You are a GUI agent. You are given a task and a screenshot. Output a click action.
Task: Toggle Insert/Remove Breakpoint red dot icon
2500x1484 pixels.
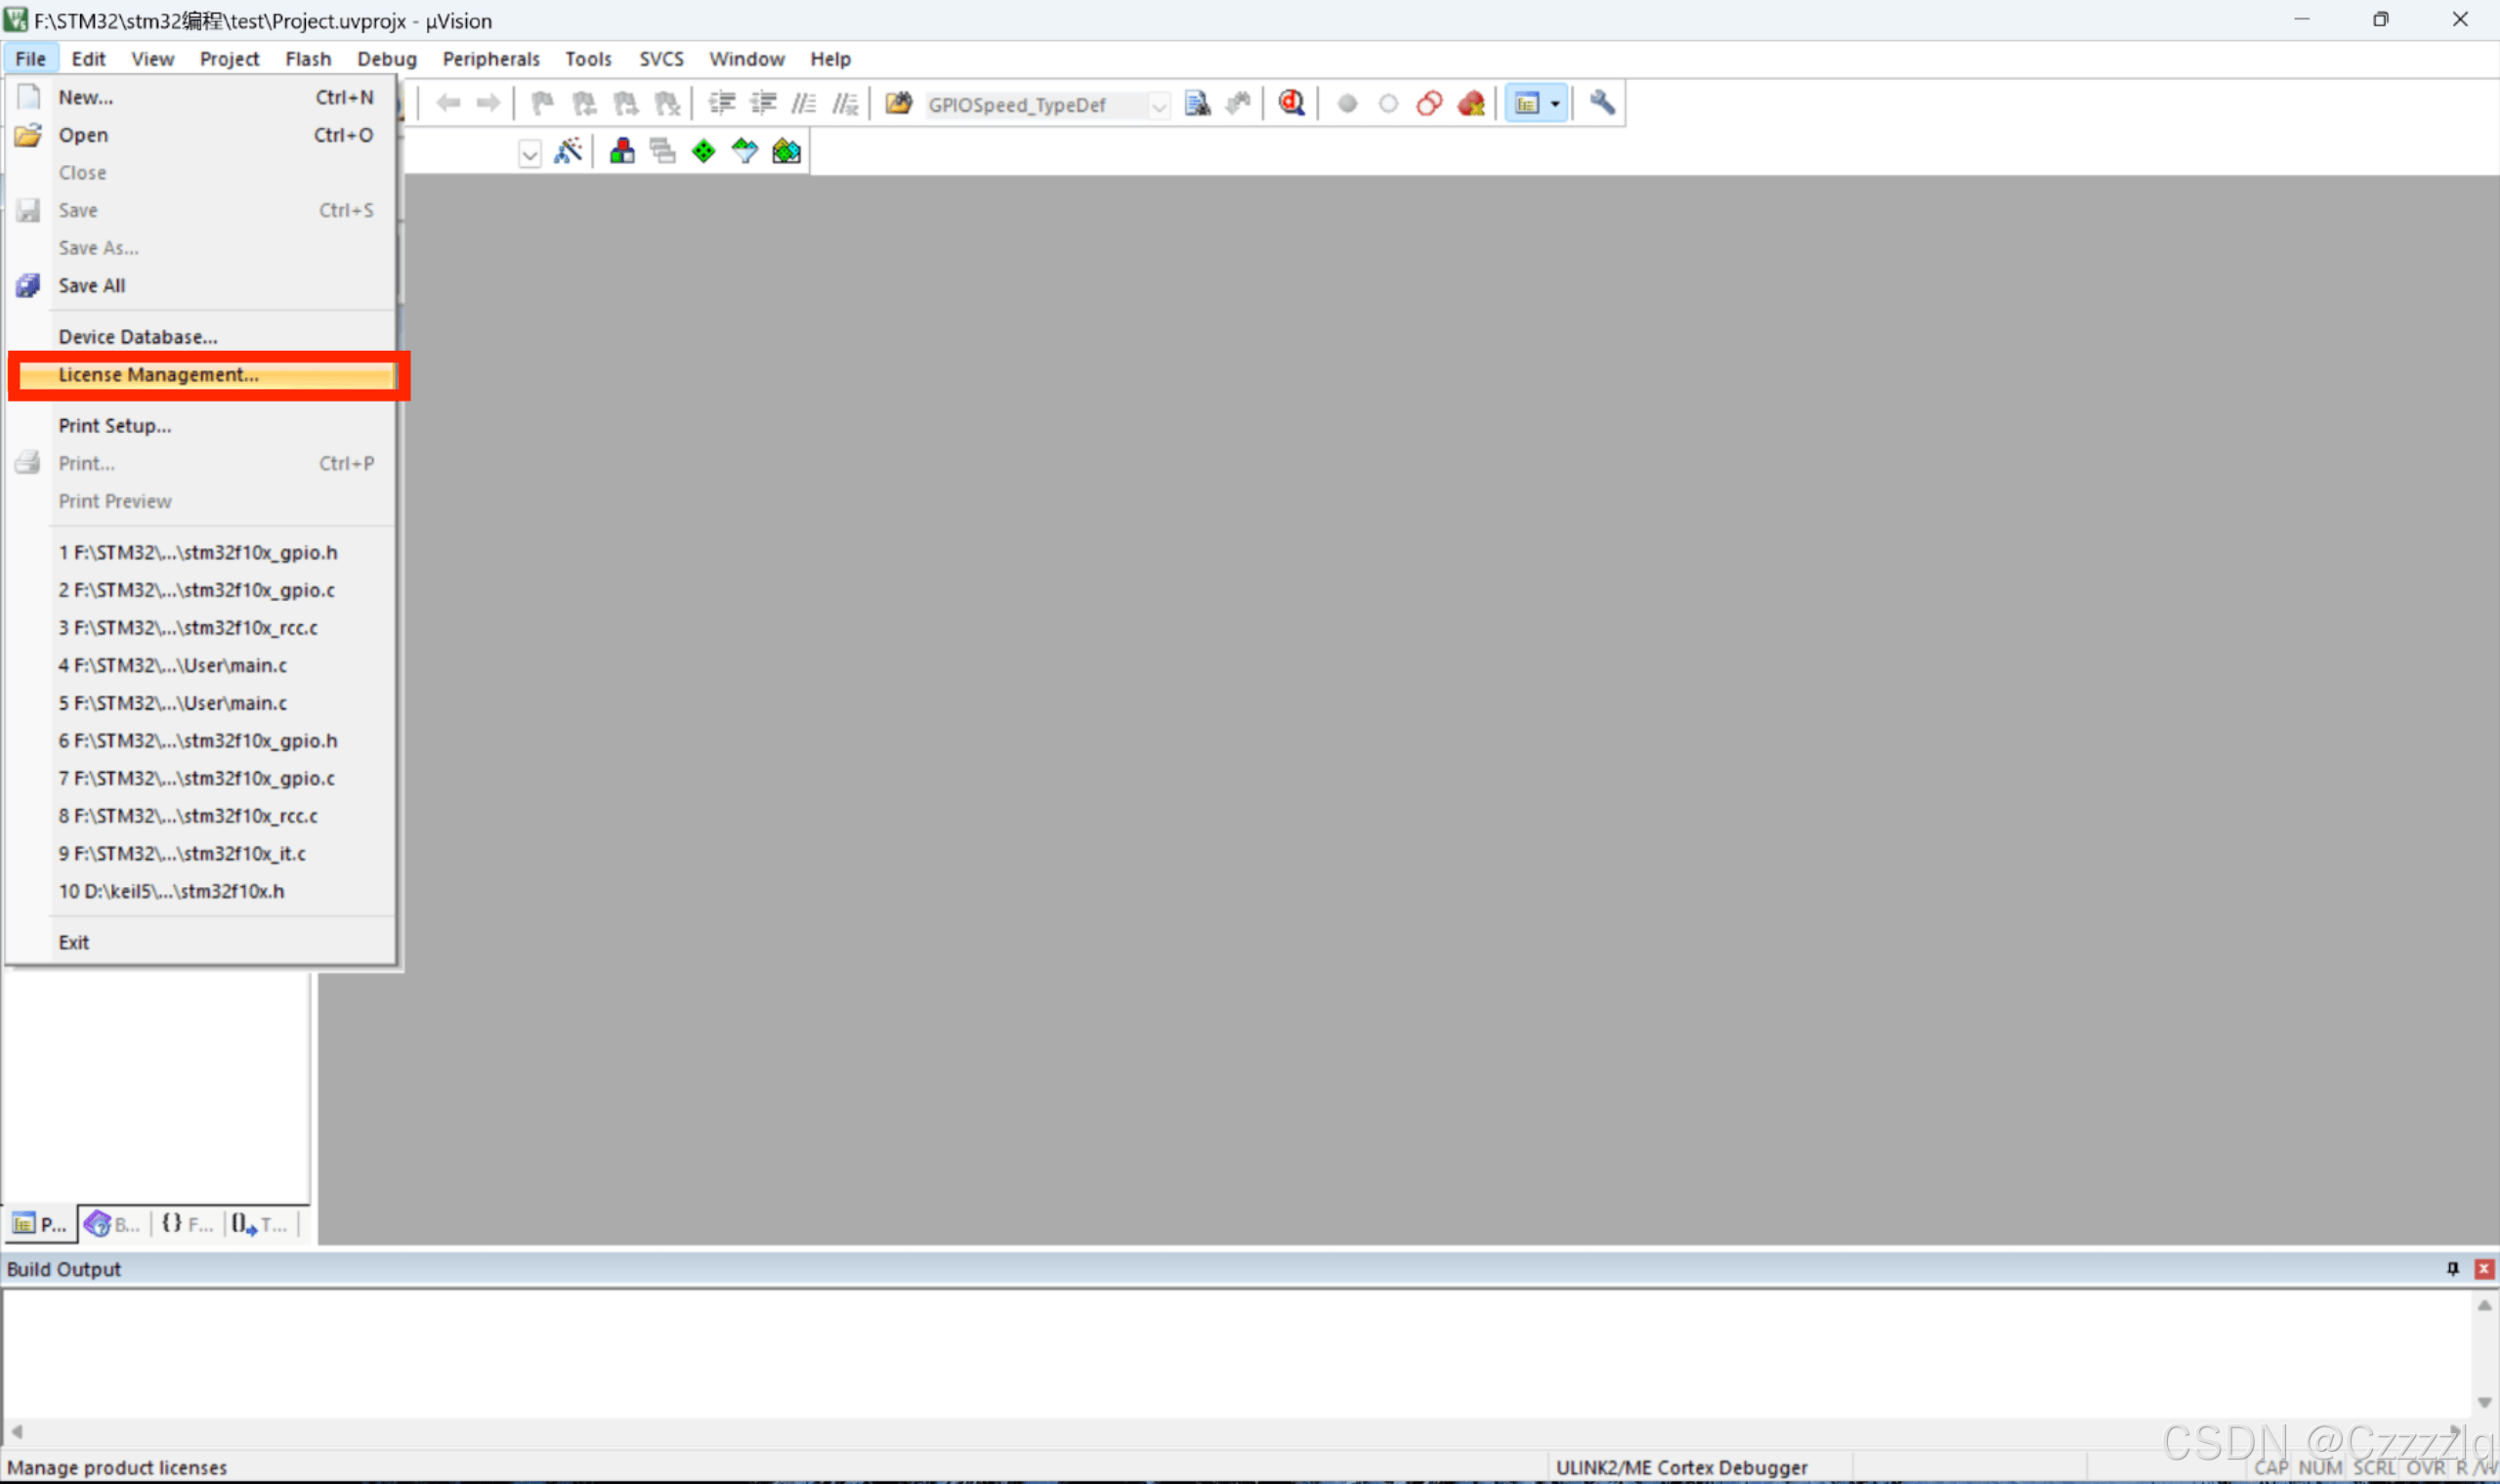click(x=1347, y=103)
